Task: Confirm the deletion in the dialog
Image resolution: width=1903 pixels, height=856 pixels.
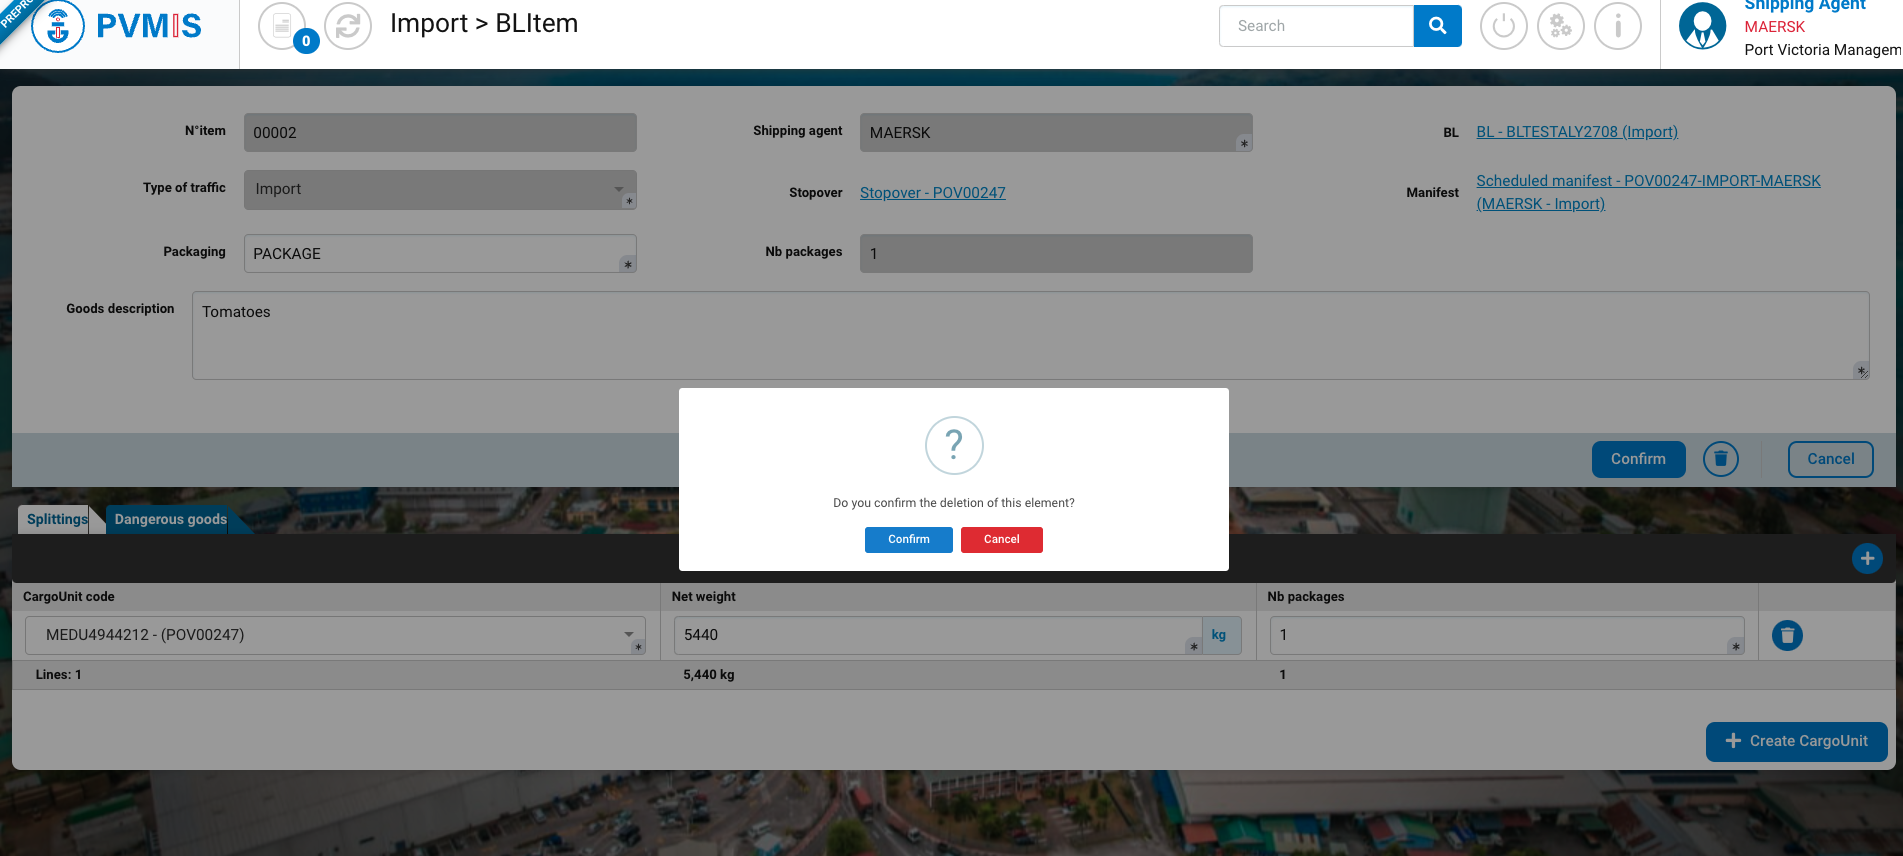Action: [908, 540]
